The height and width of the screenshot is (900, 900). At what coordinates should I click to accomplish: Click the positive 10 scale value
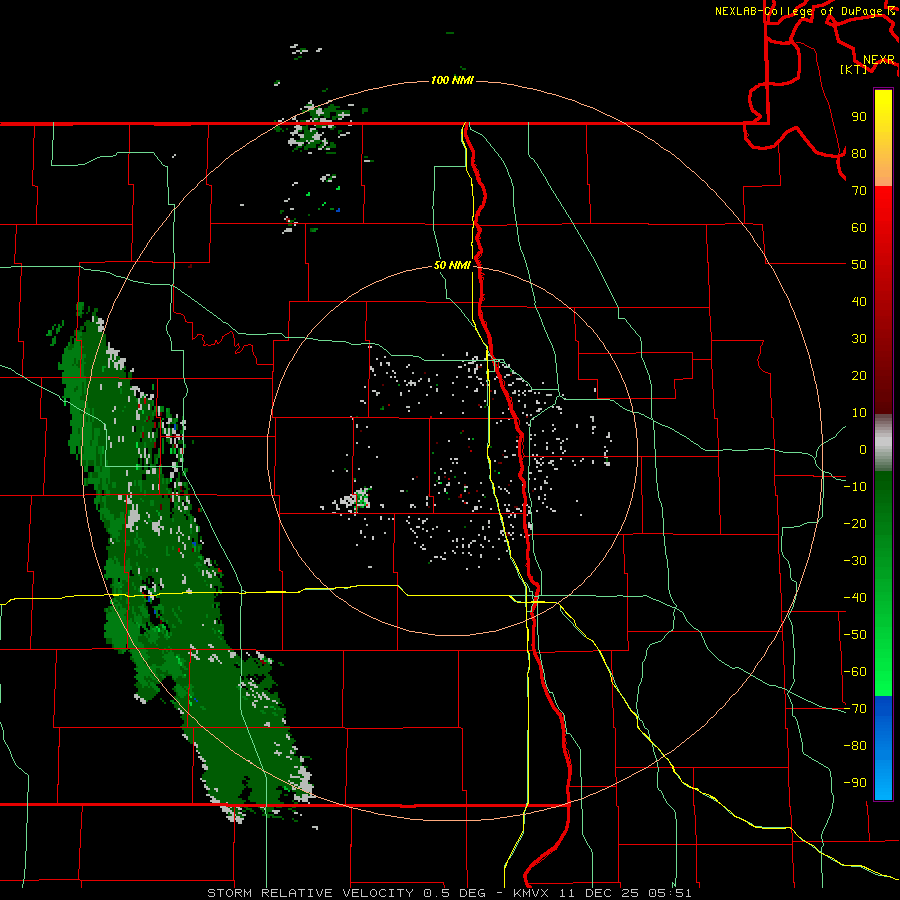point(859,413)
